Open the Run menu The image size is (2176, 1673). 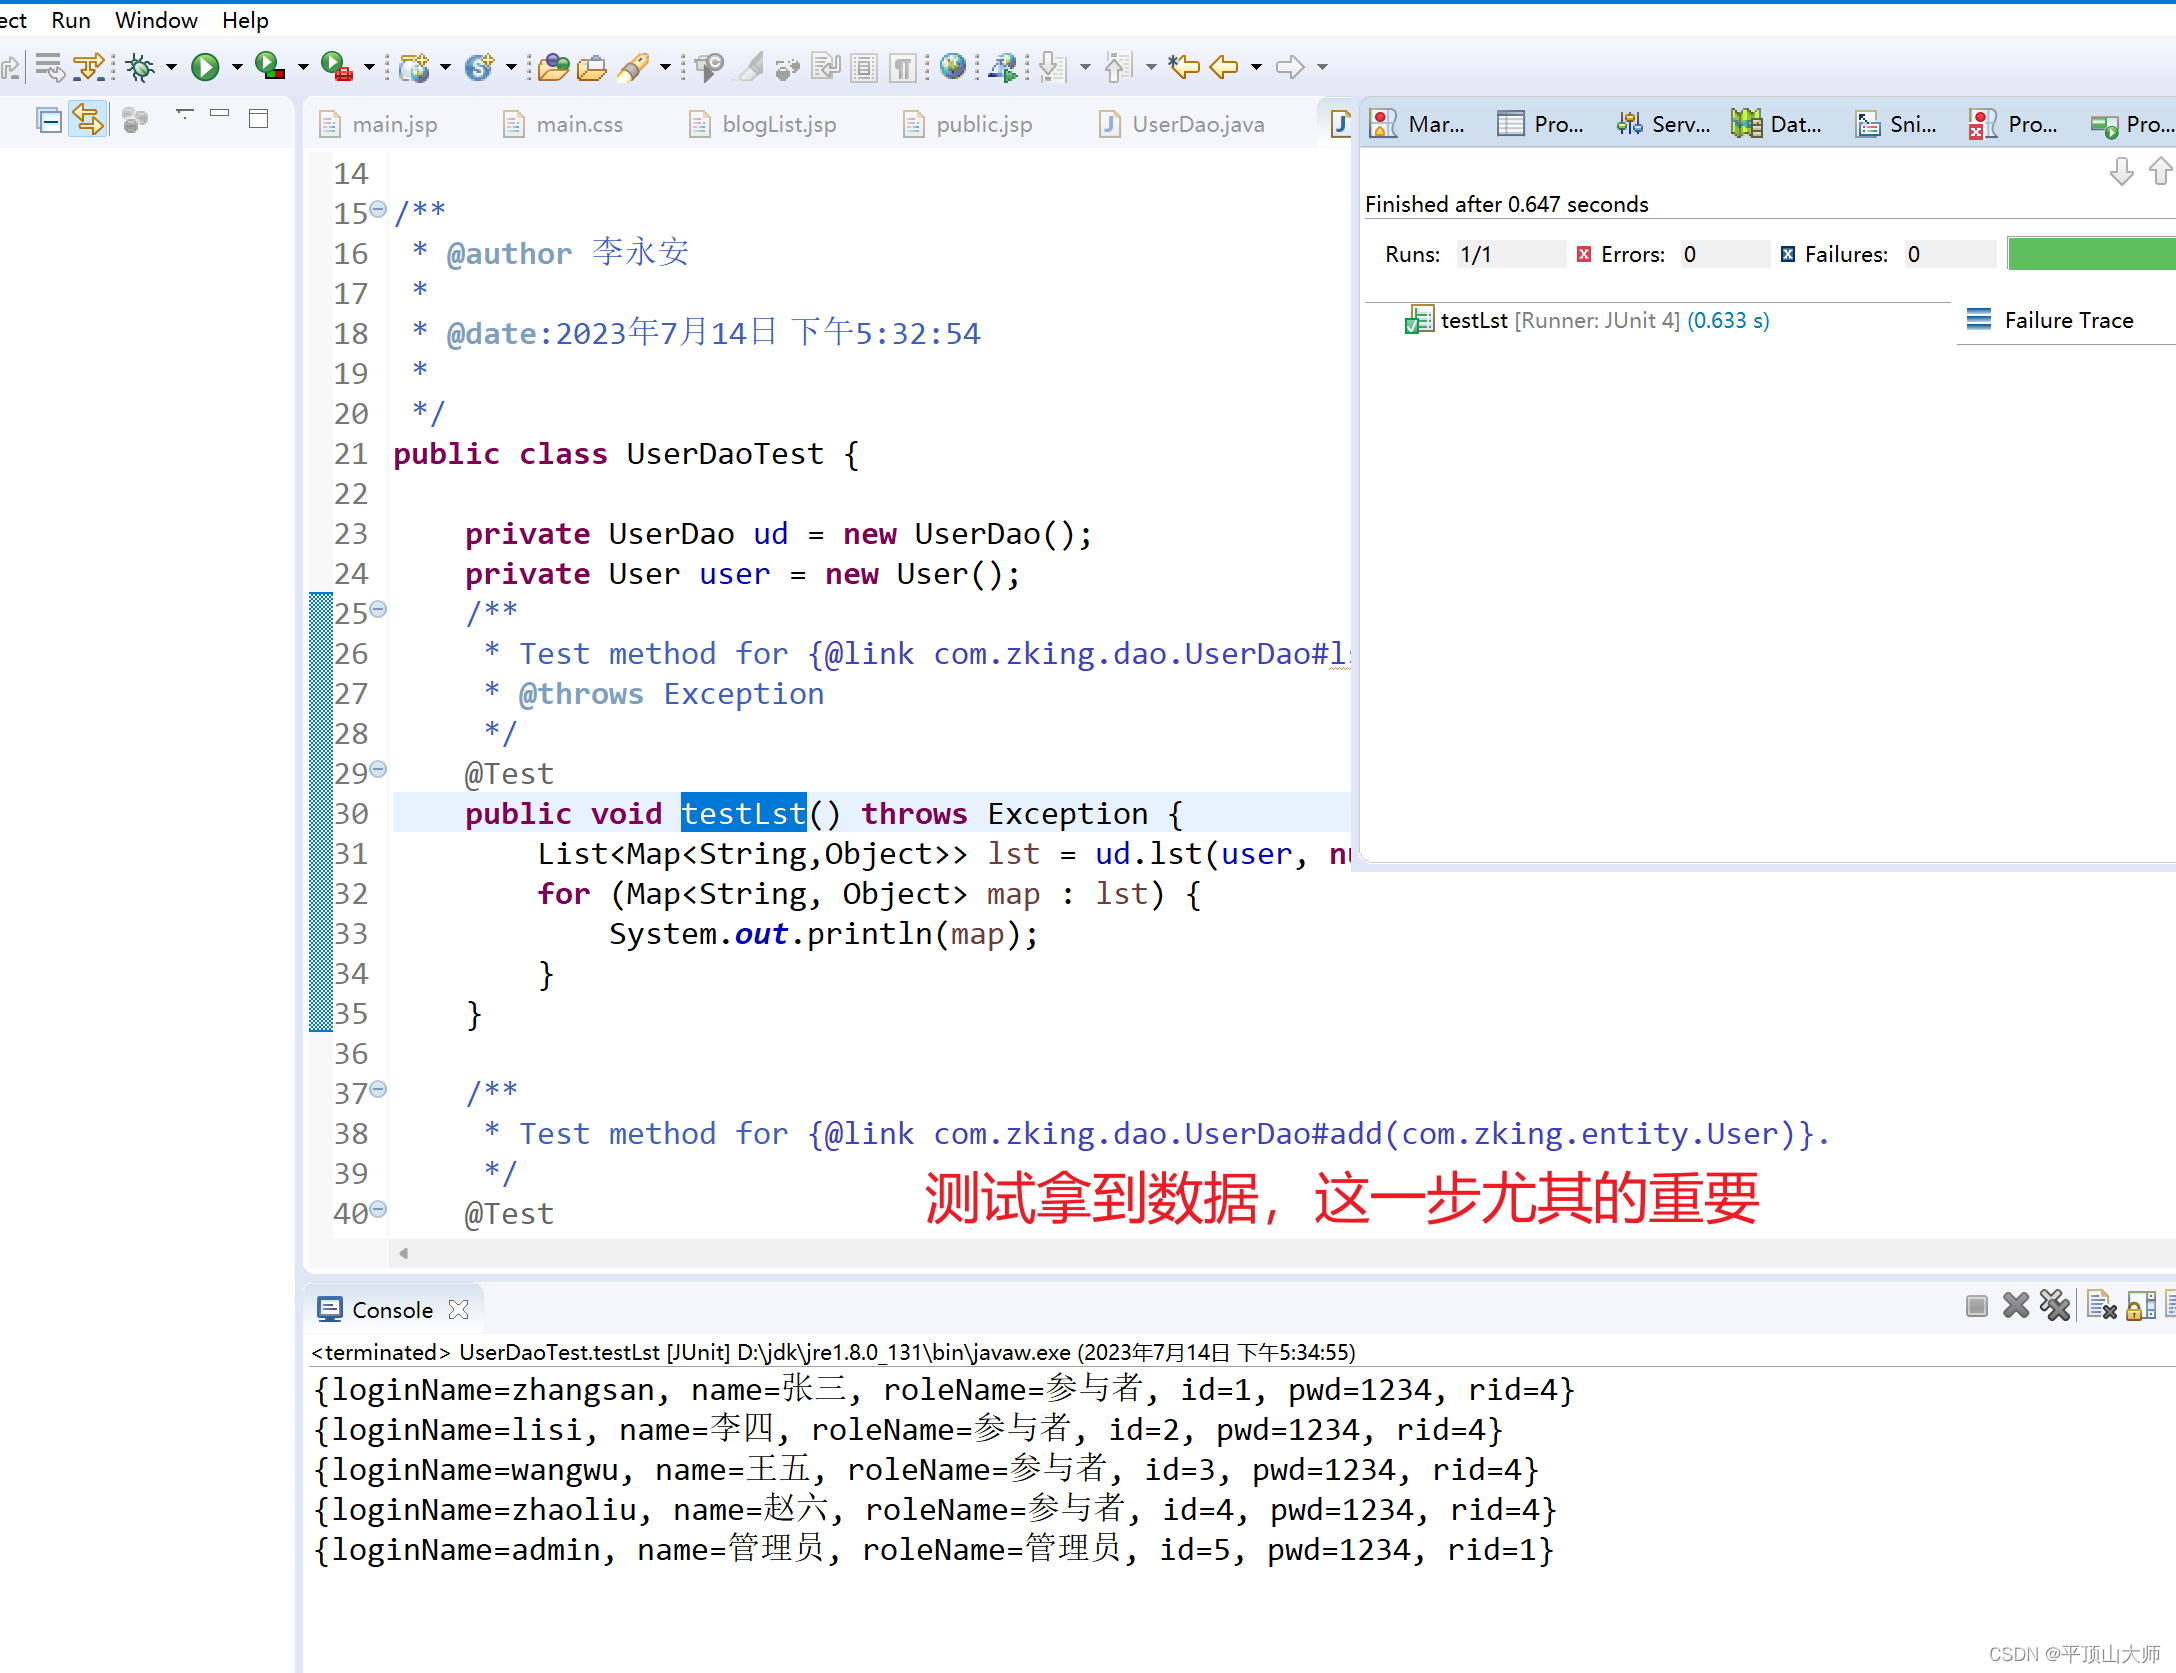70,20
